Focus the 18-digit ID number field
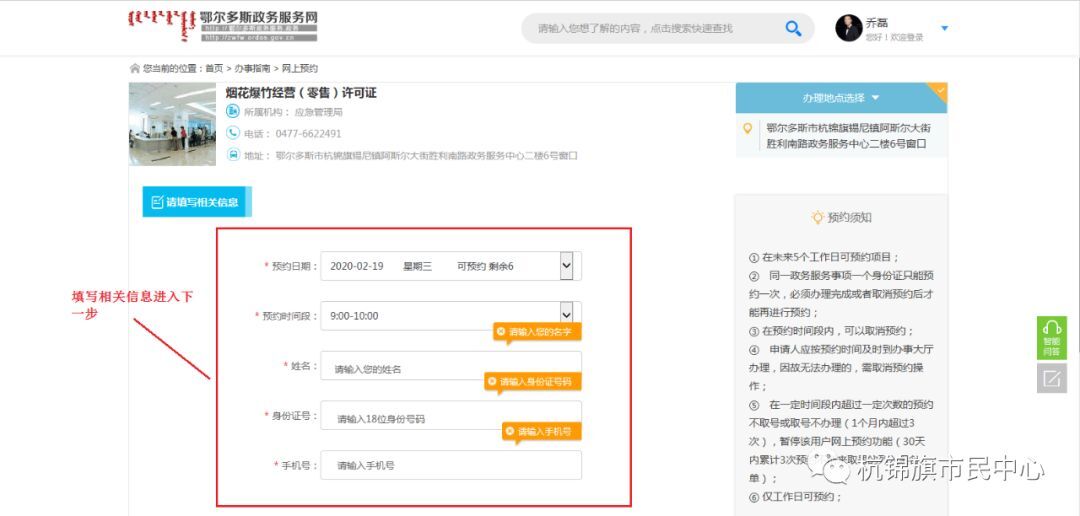 pos(450,419)
